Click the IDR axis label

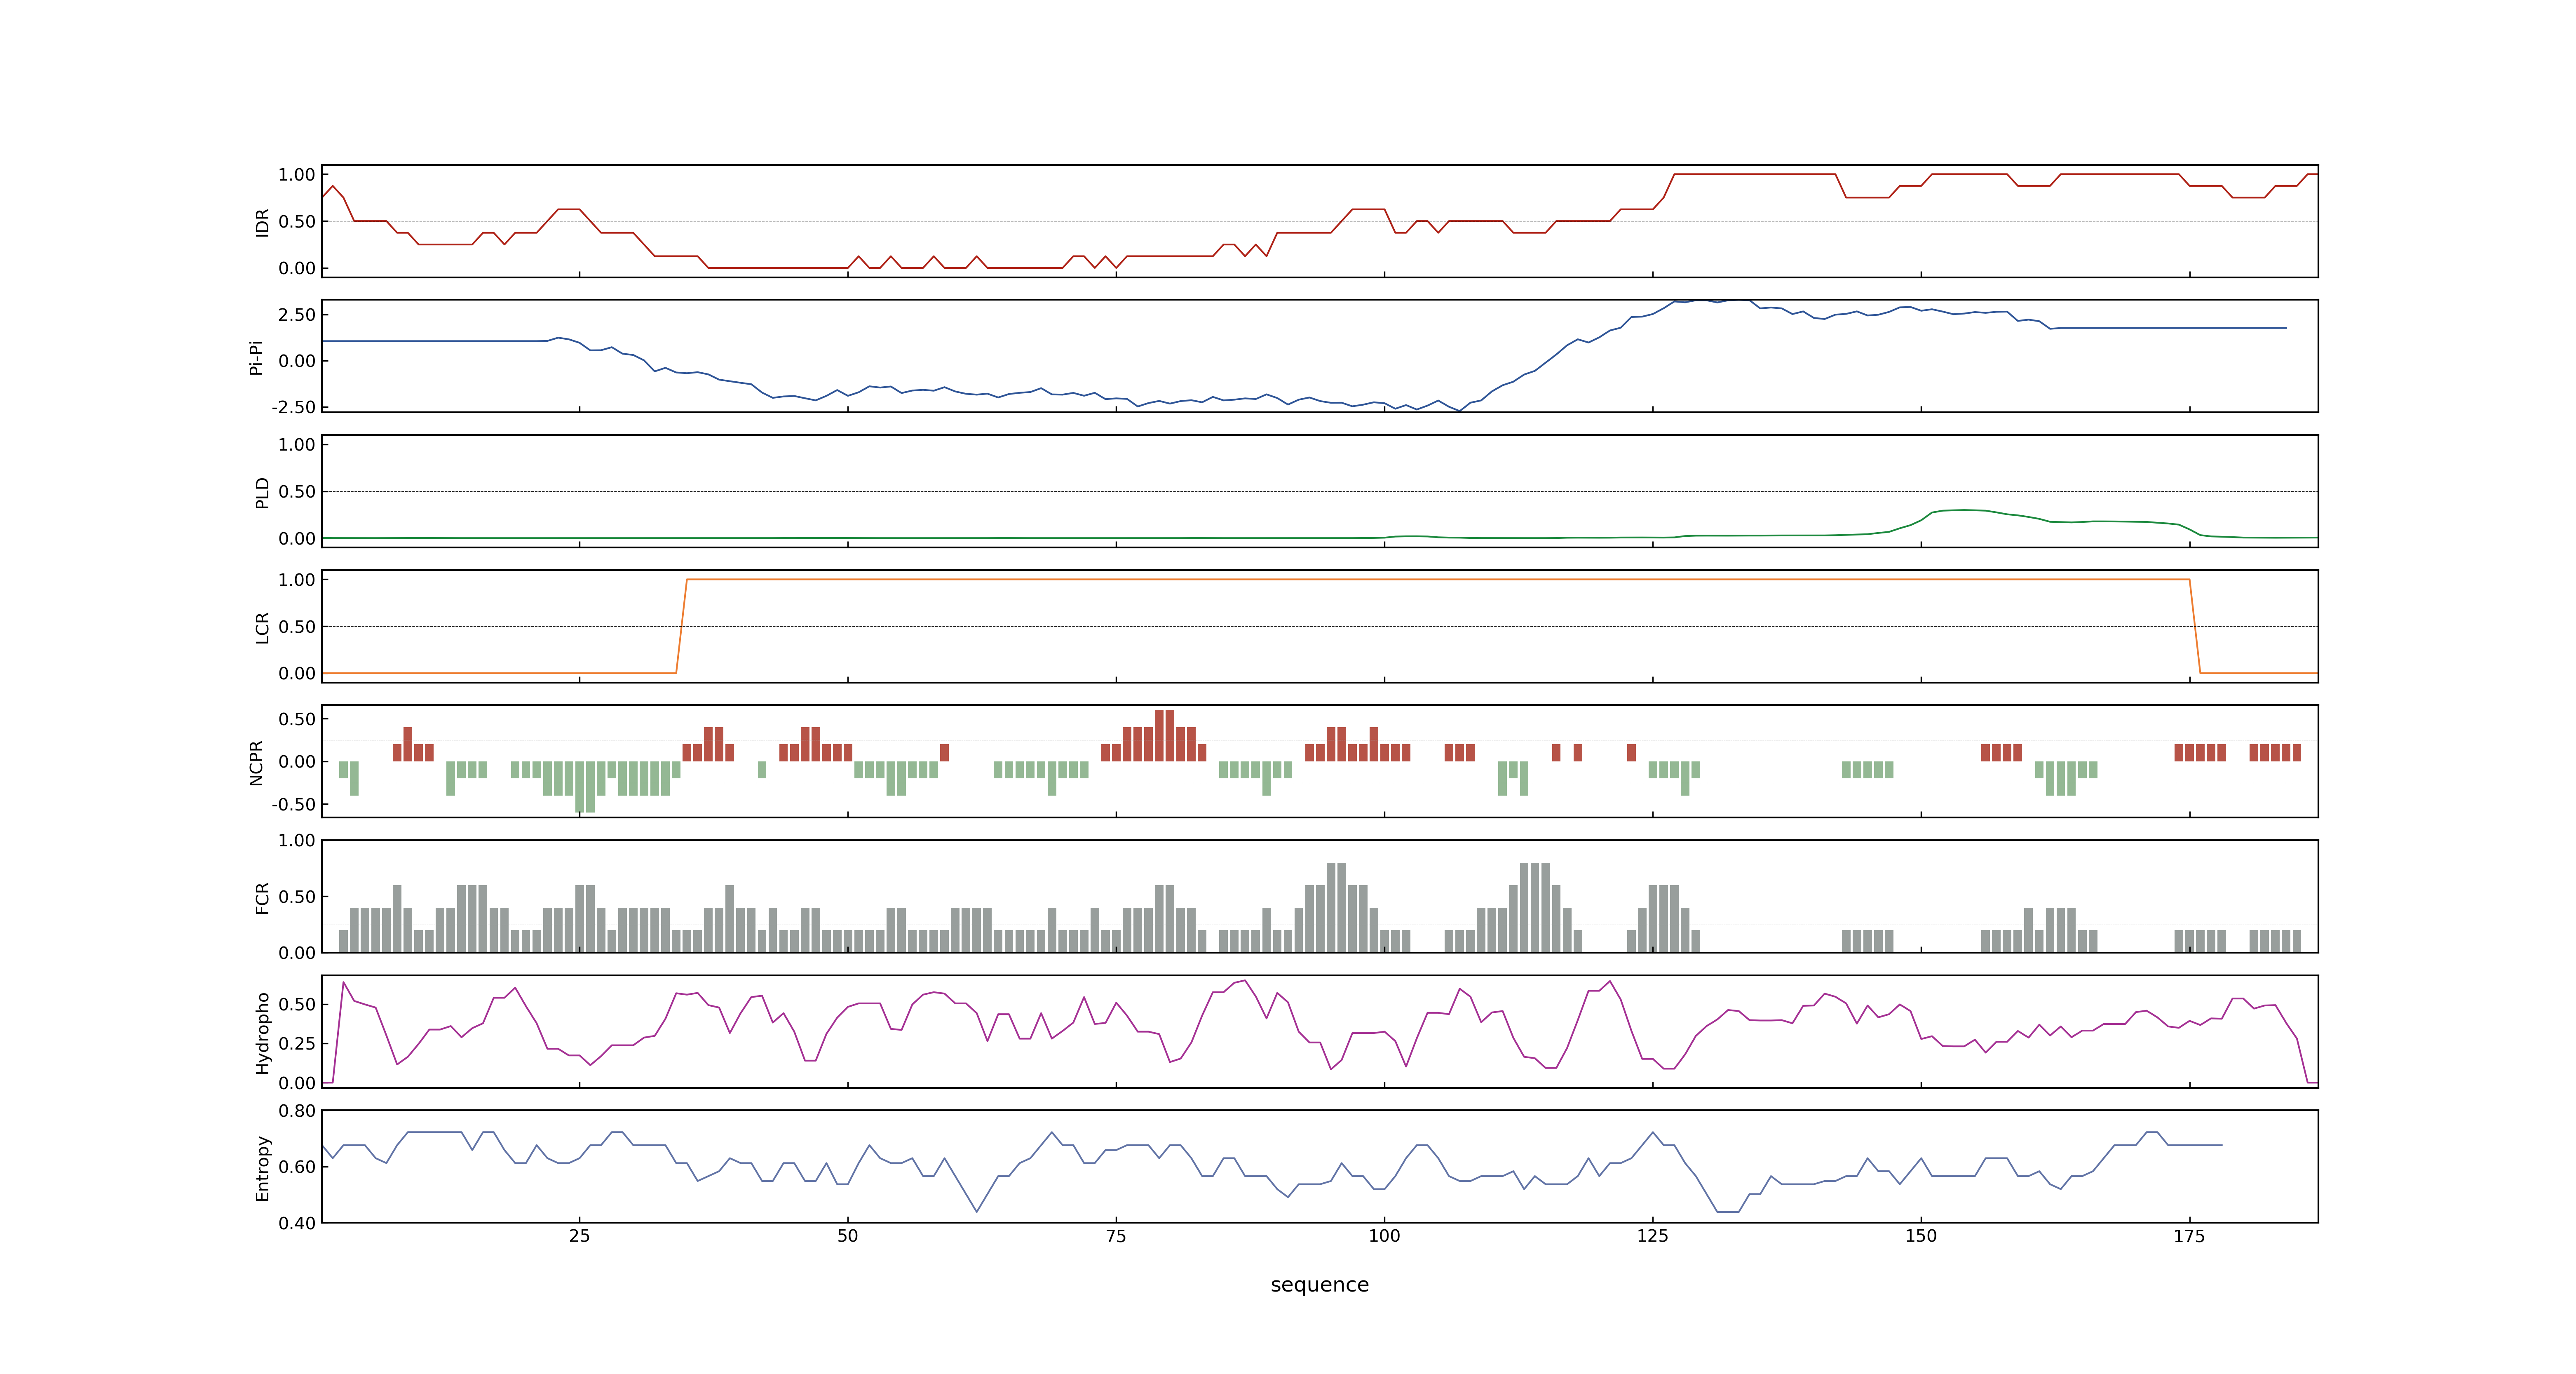click(262, 222)
